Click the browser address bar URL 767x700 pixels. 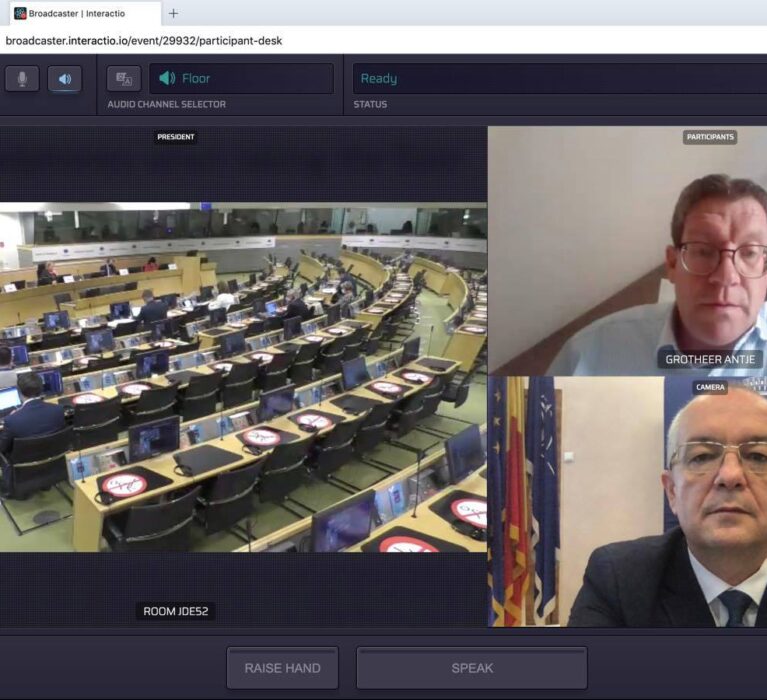point(144,41)
